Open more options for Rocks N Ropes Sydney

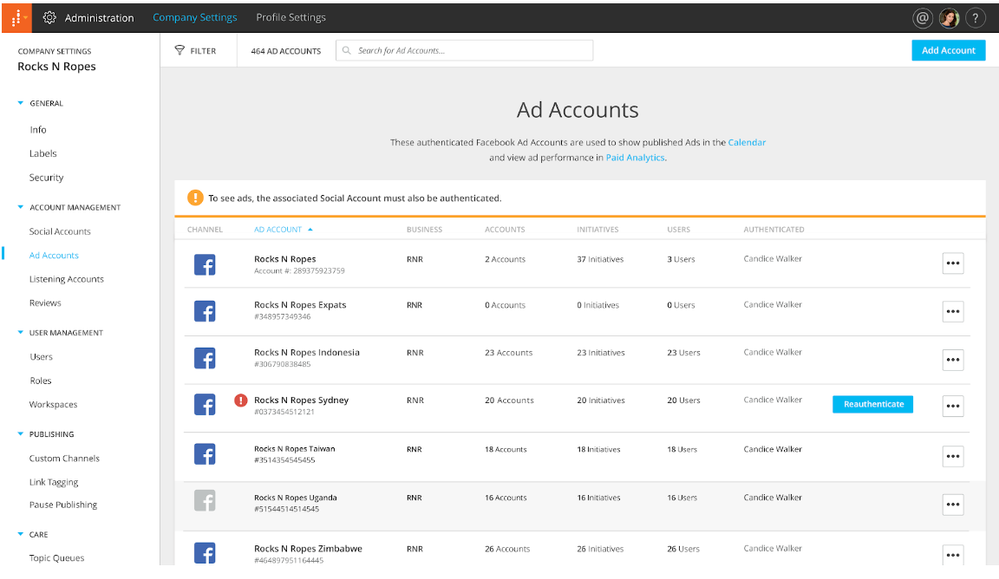tap(952, 406)
